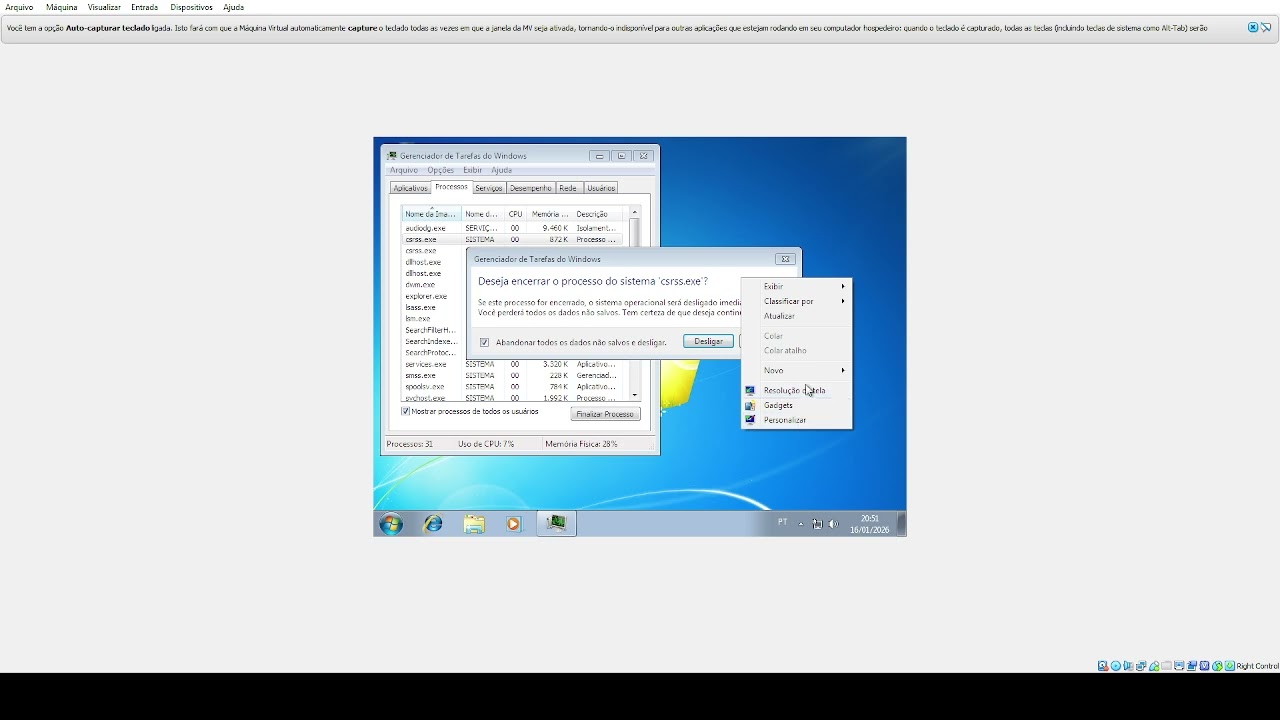Open the Rede tab
Image resolution: width=1280 pixels, height=720 pixels.
[568, 188]
